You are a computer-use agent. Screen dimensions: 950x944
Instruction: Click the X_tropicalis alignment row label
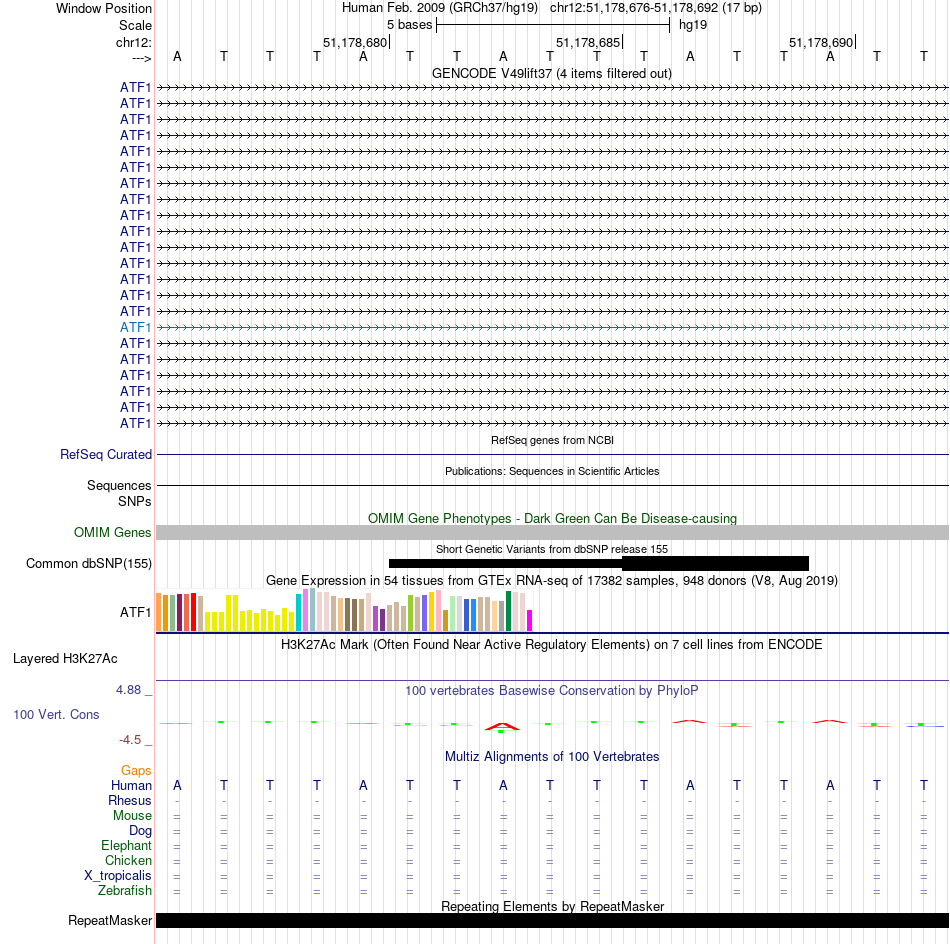(118, 876)
